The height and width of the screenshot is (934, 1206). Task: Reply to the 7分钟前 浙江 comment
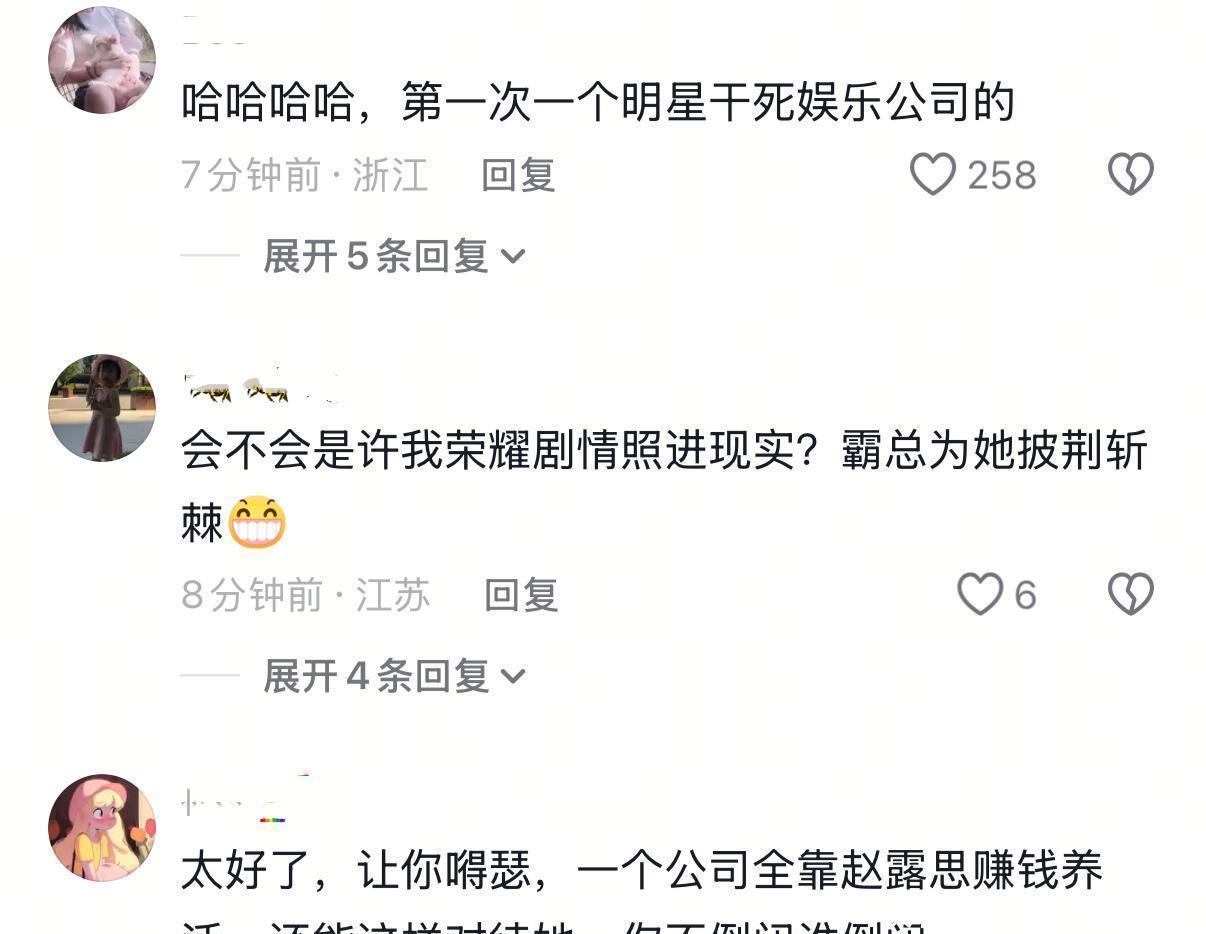point(518,175)
